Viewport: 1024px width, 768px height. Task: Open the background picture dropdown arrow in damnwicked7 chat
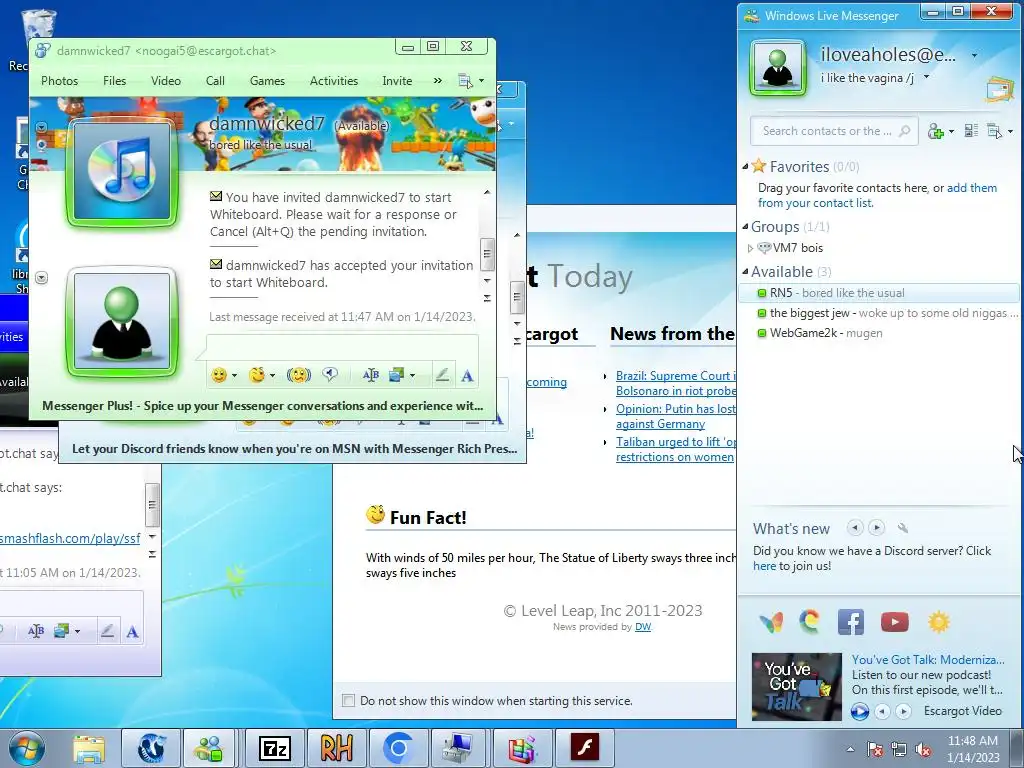tap(412, 376)
